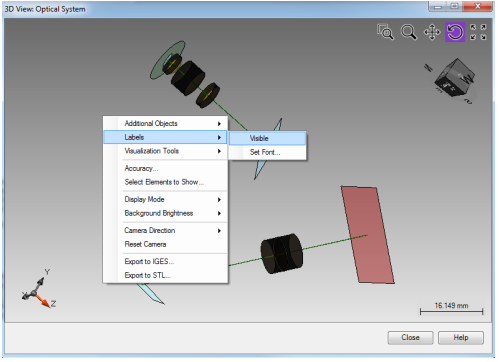Click the XYZ axis triad indicator

click(x=38, y=289)
